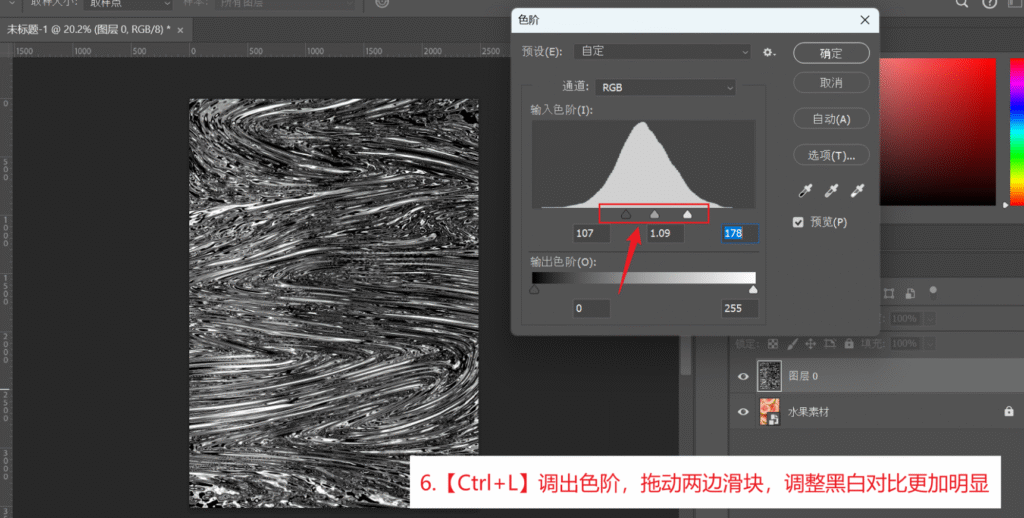This screenshot has height=518, width=1024.
Task: Click the output white level slider
Action: click(x=753, y=289)
